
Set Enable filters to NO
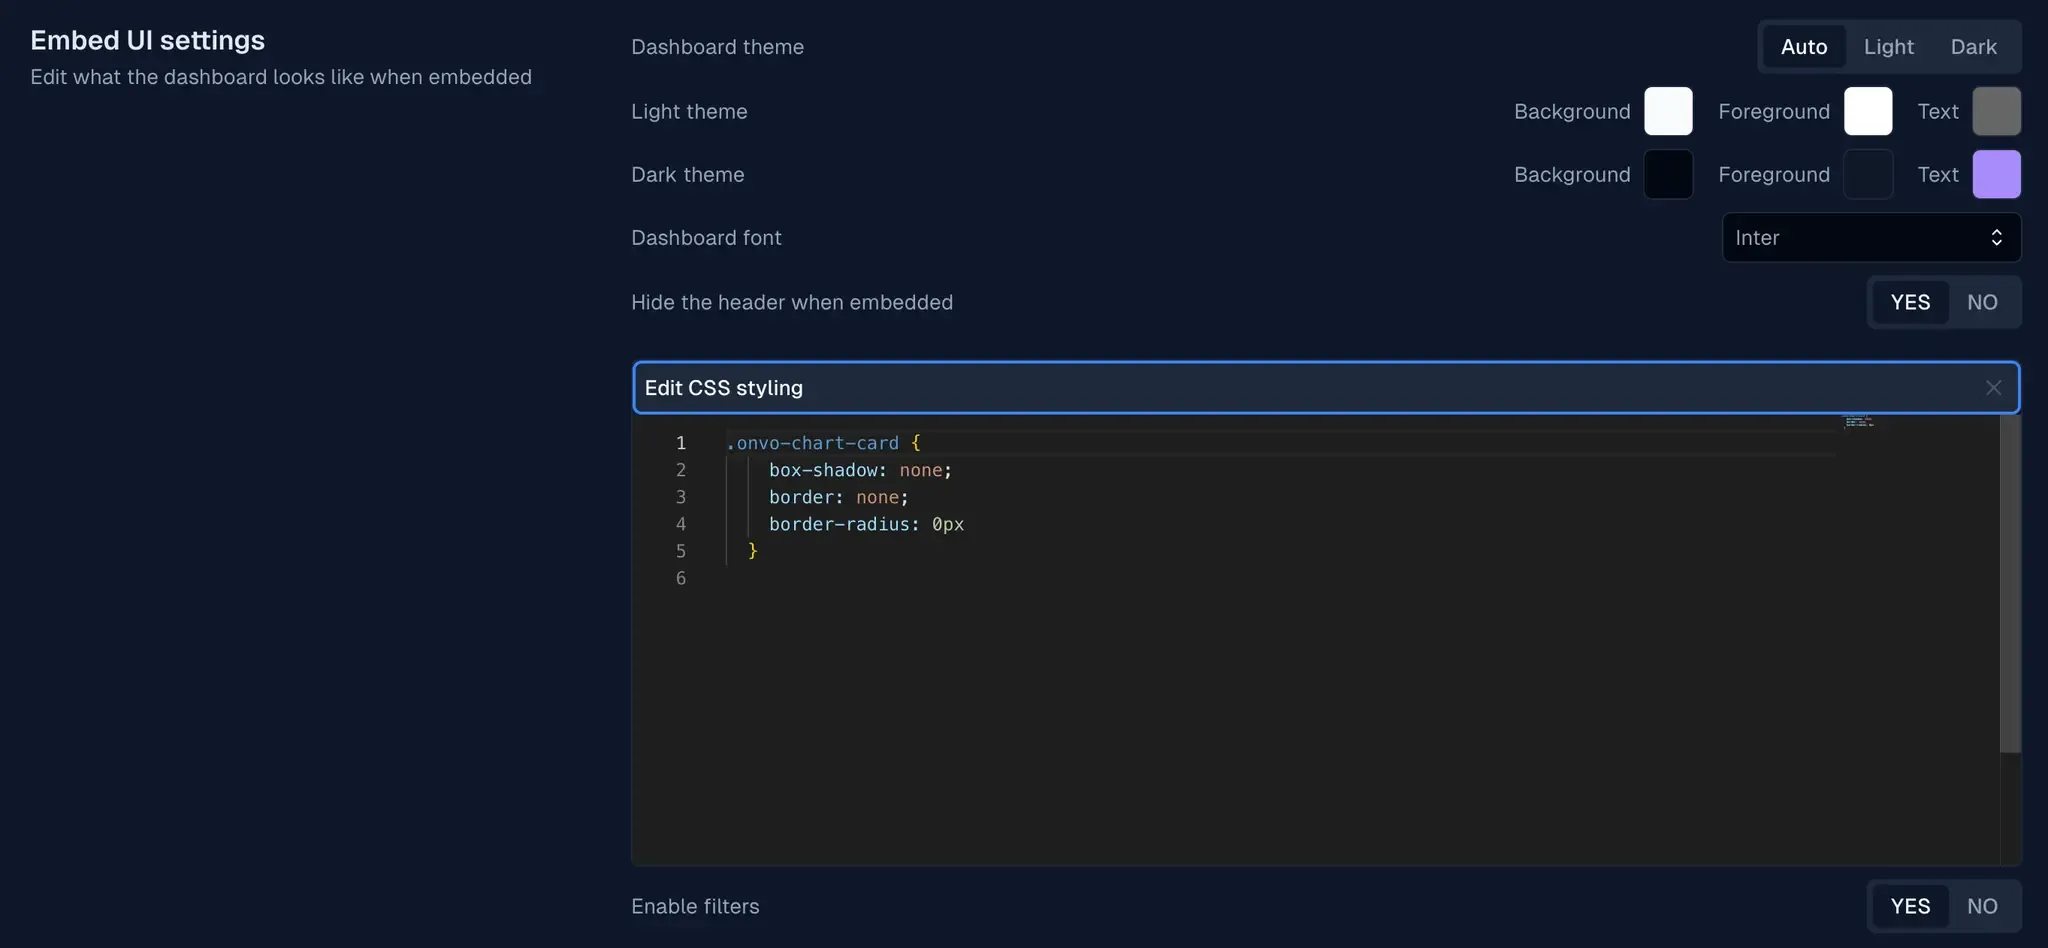1982,906
